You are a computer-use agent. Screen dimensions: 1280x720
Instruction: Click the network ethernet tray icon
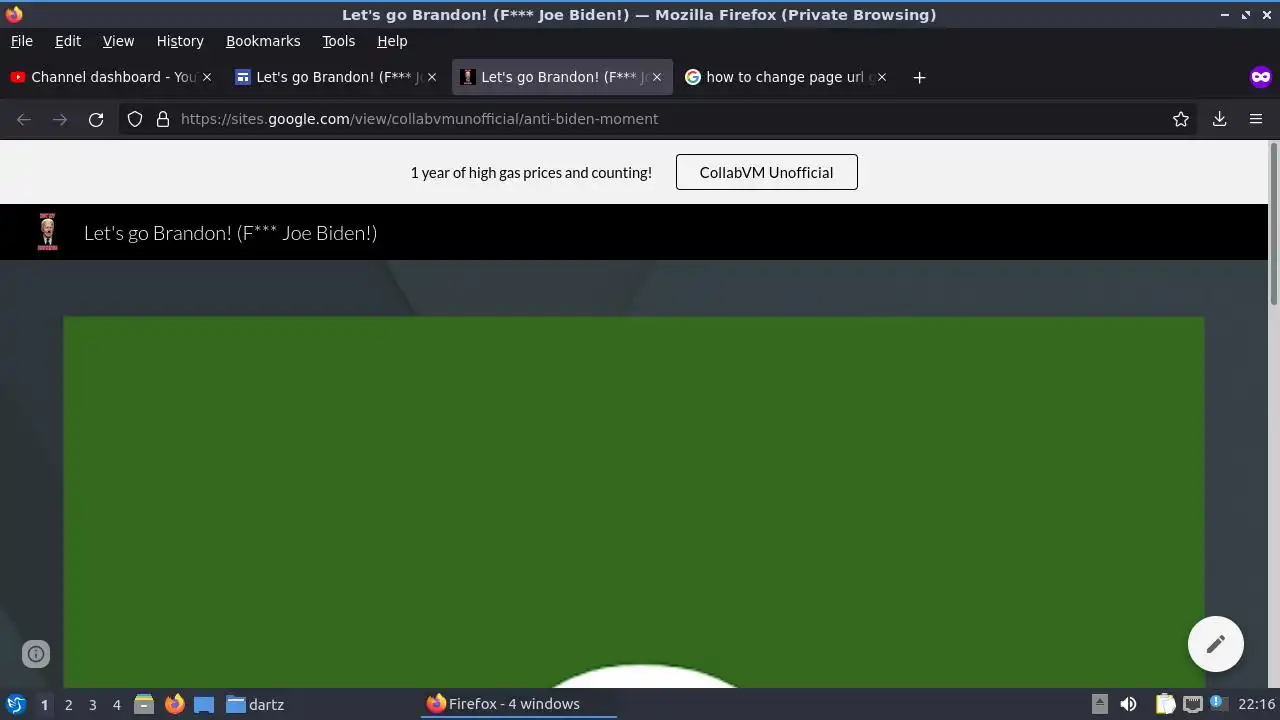[1192, 704]
